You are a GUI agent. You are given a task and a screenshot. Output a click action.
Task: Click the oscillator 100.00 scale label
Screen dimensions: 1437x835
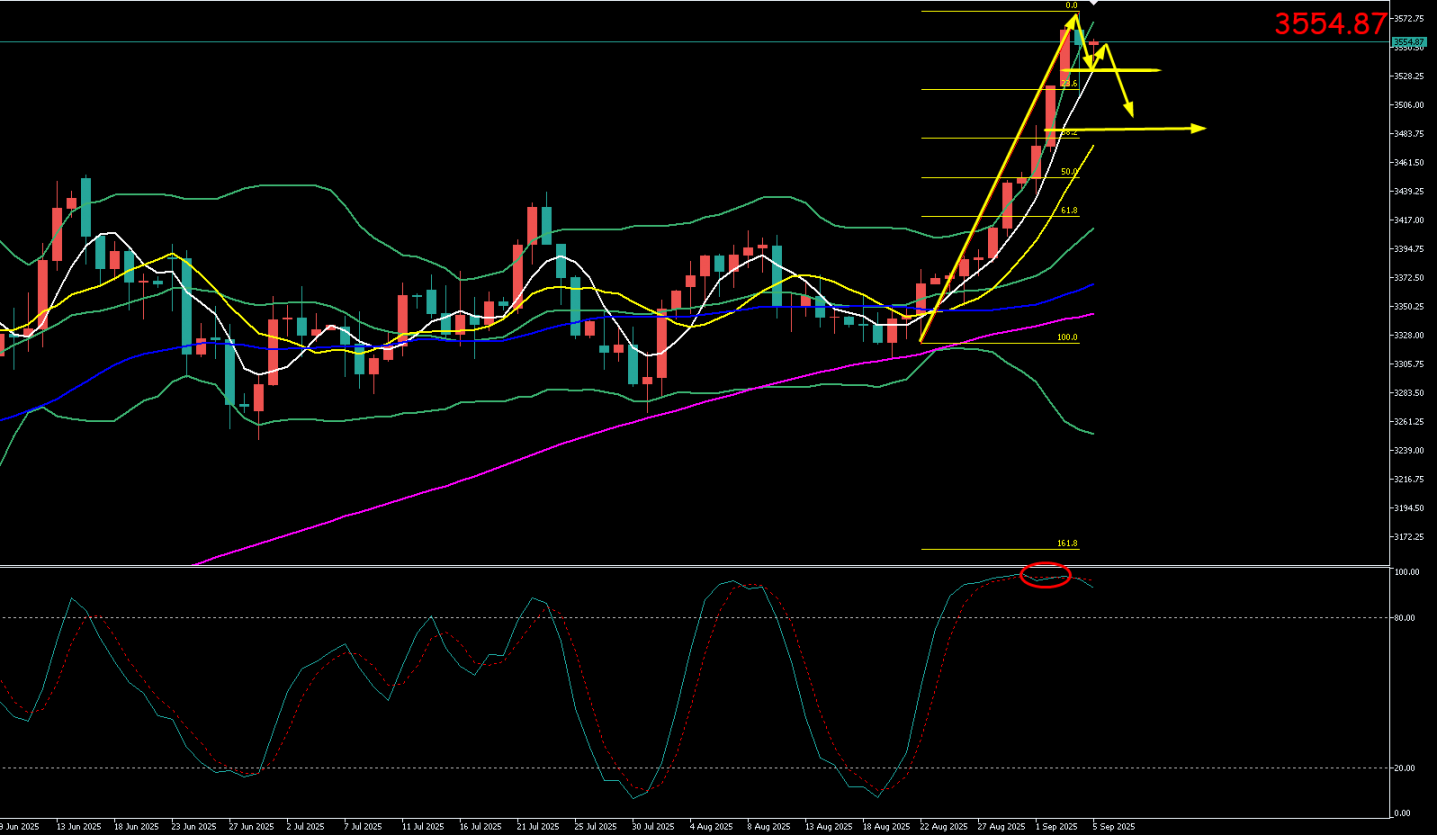point(1409,572)
